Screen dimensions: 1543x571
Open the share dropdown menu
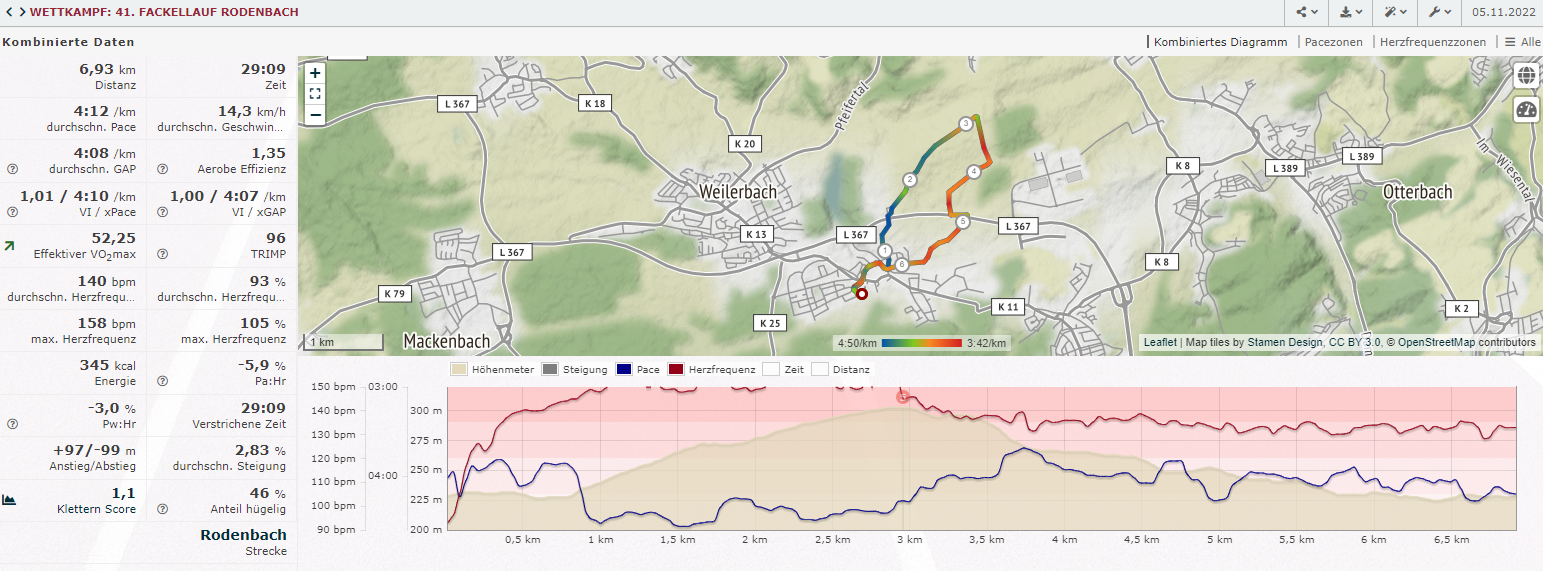coord(1307,13)
